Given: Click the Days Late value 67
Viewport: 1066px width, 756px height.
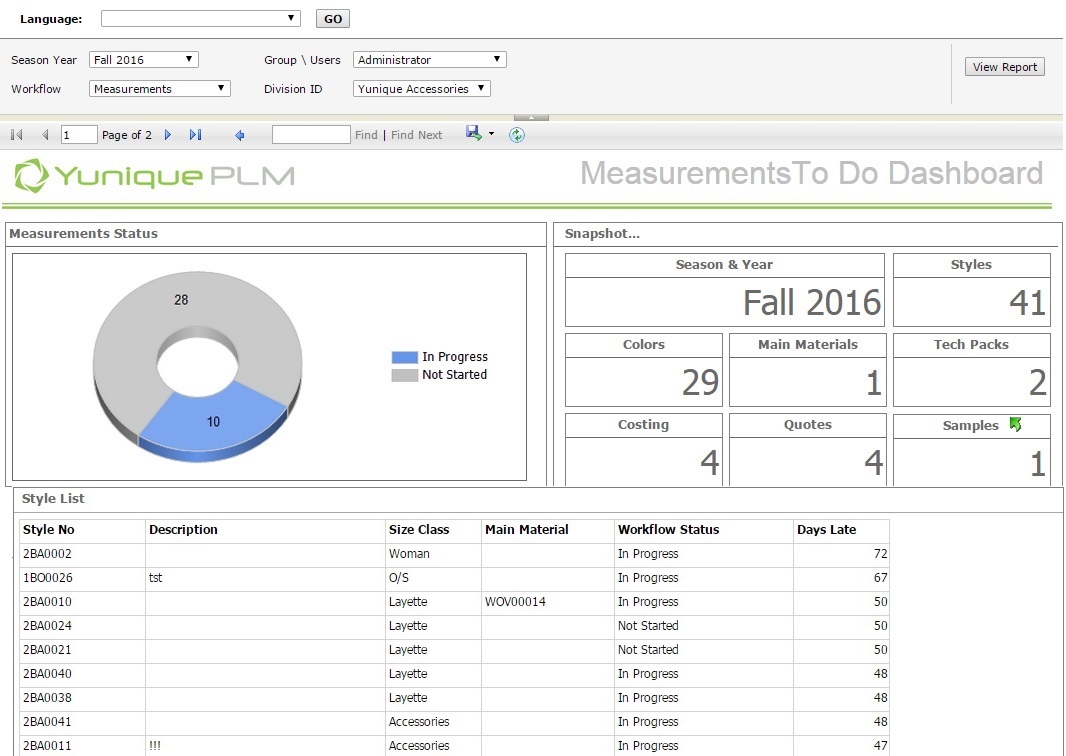Looking at the screenshot, I should (x=880, y=577).
